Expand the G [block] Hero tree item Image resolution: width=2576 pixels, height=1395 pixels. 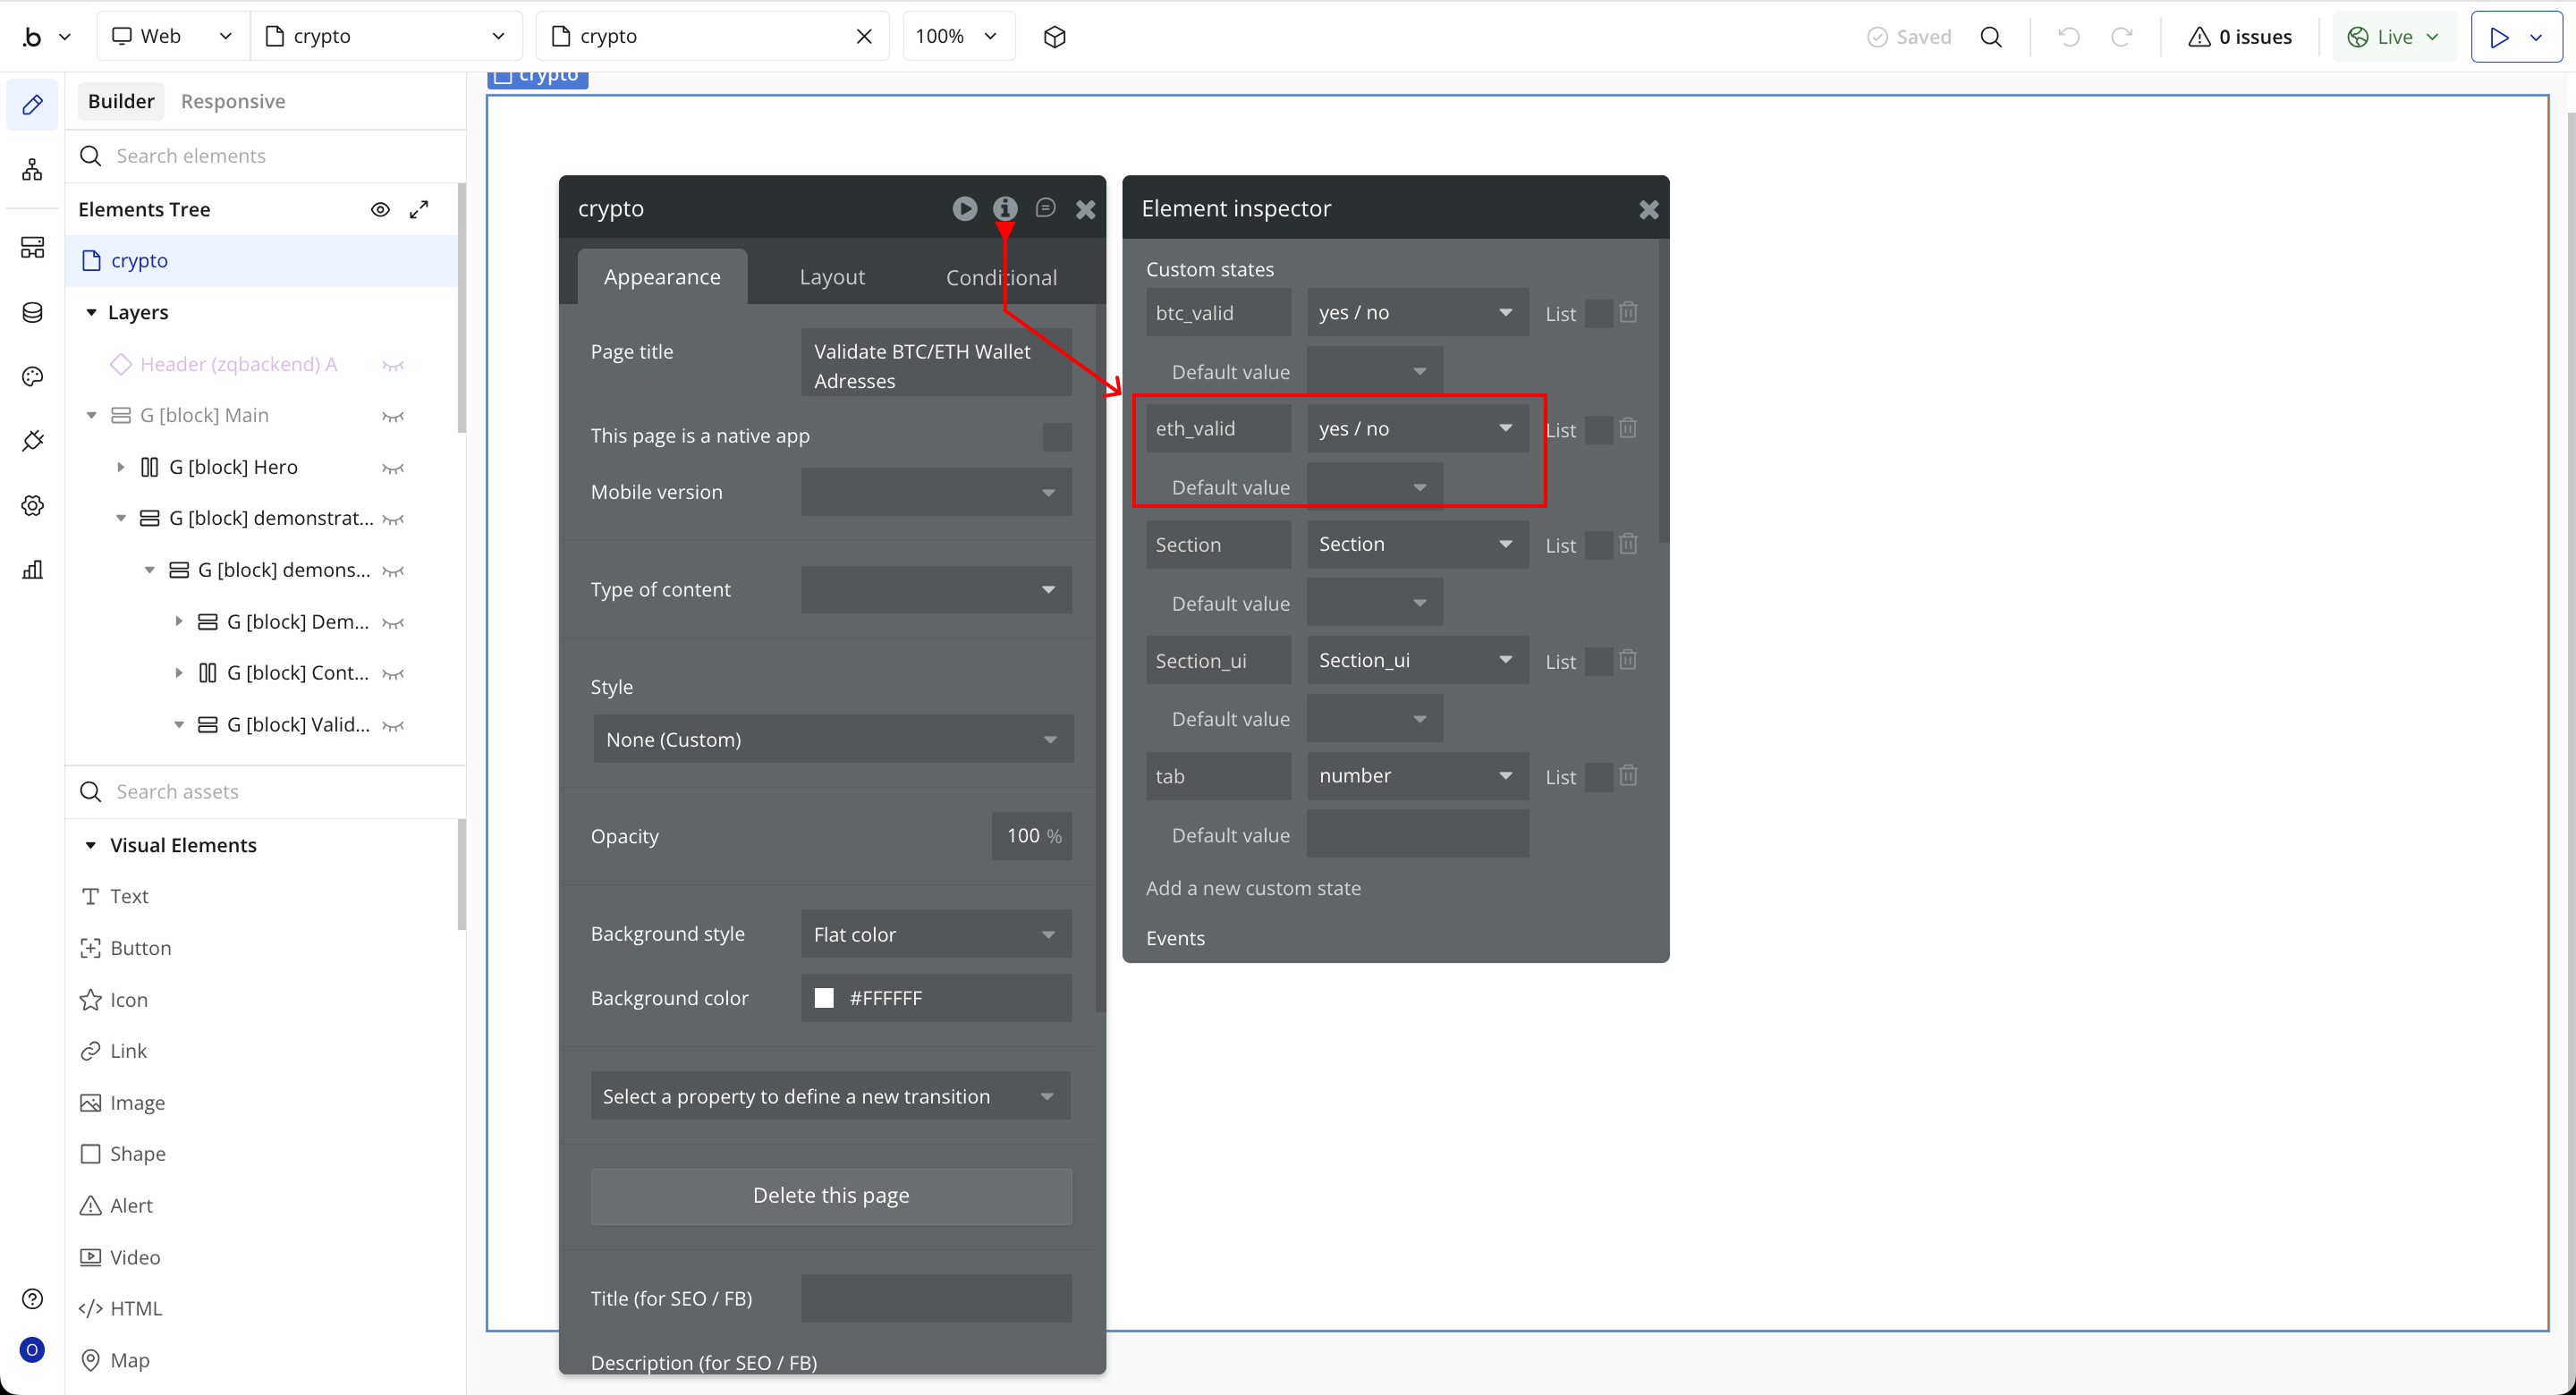coord(121,467)
